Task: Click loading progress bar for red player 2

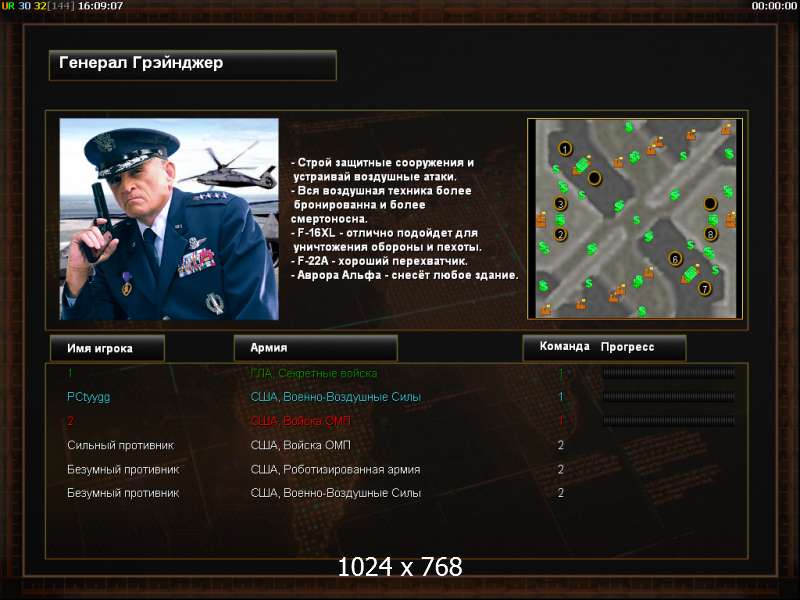Action: (669, 421)
